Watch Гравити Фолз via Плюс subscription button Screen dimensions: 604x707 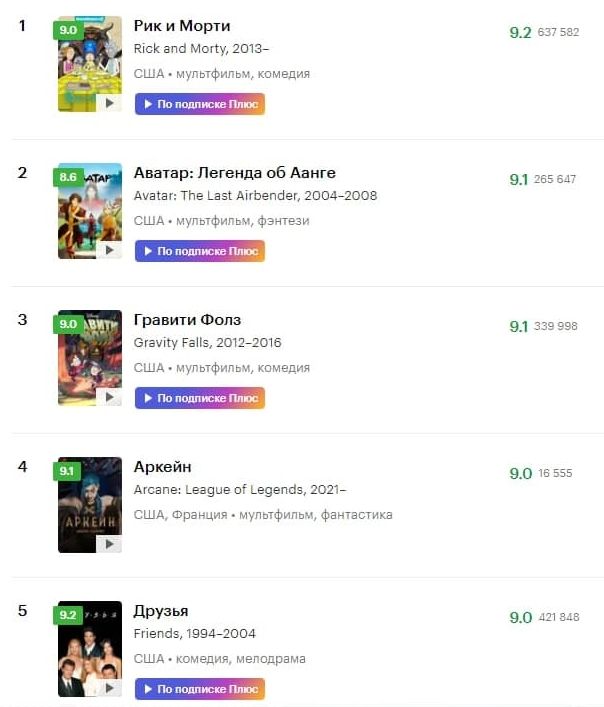click(x=200, y=398)
